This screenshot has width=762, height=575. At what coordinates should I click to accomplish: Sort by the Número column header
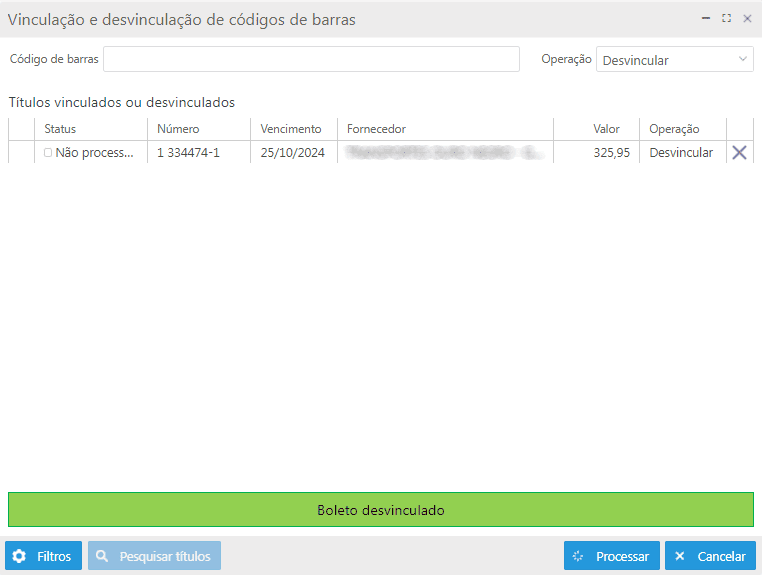coord(178,129)
